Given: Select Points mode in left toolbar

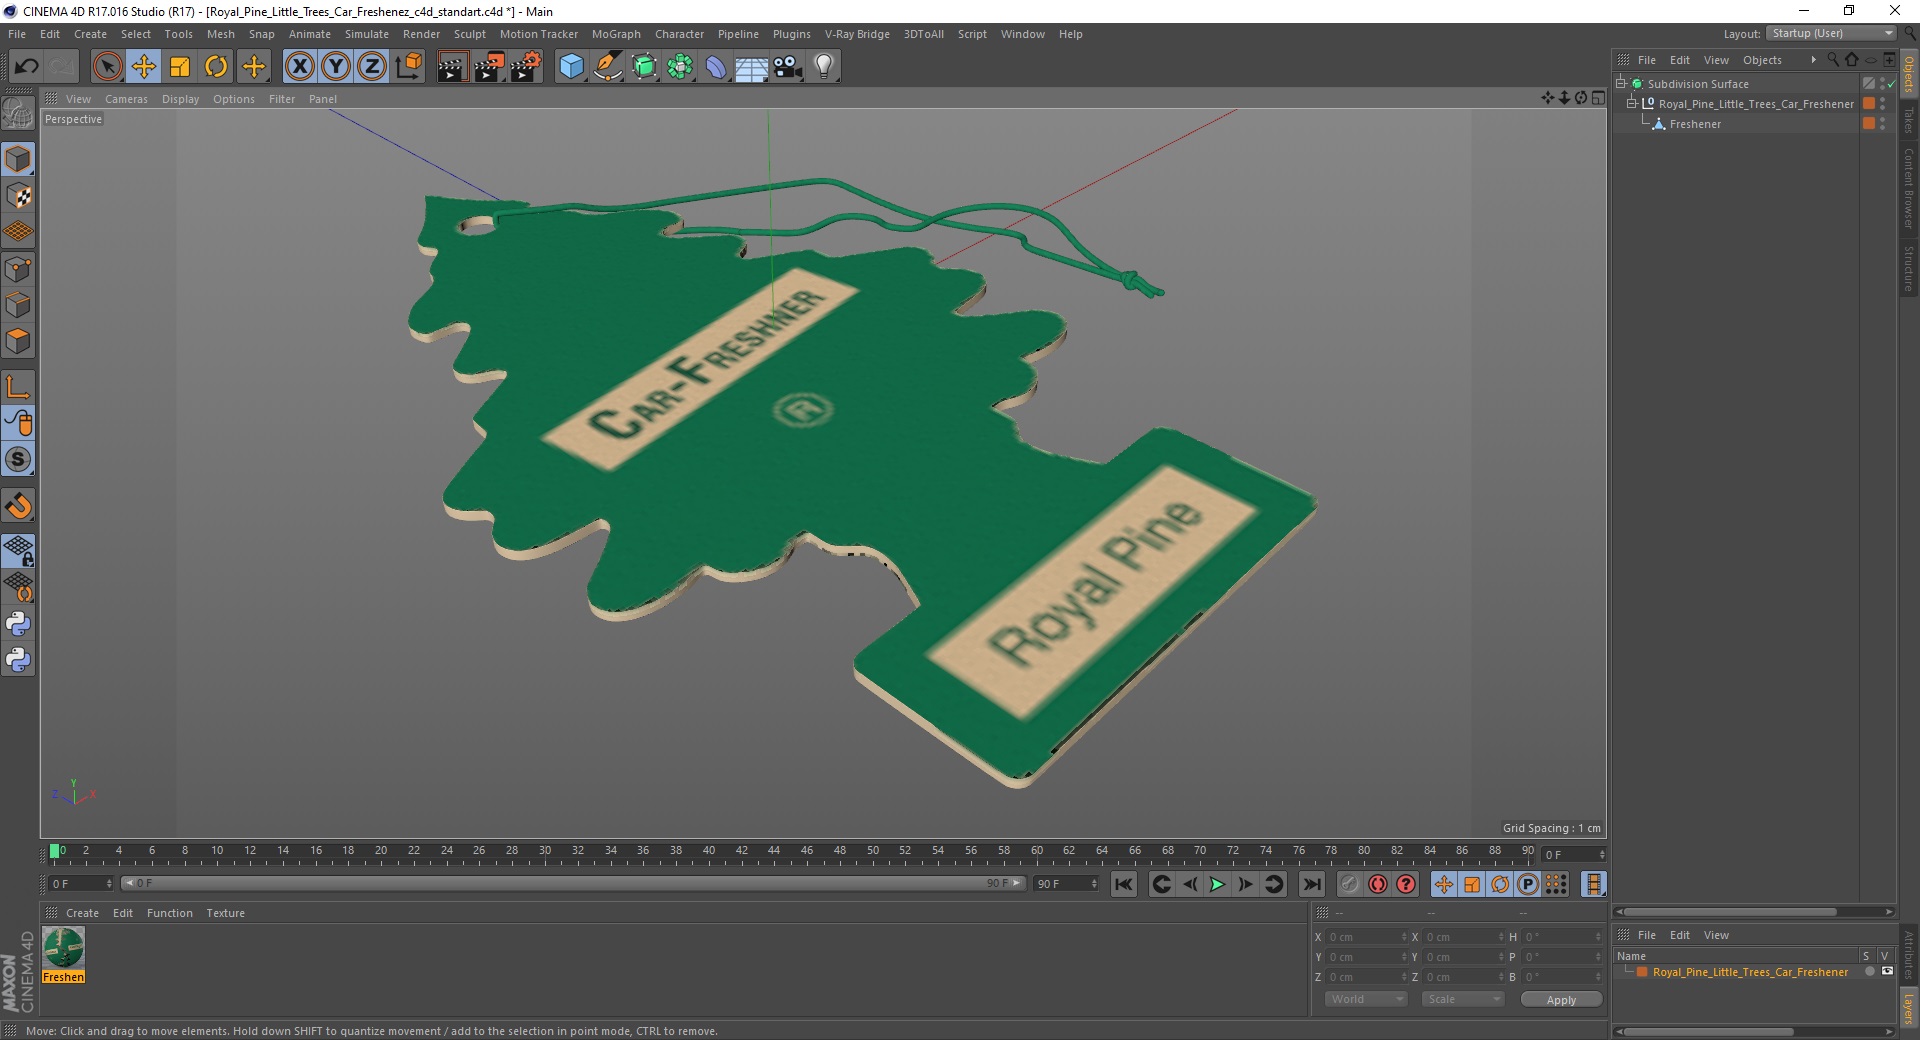Looking at the screenshot, I should coord(18,269).
